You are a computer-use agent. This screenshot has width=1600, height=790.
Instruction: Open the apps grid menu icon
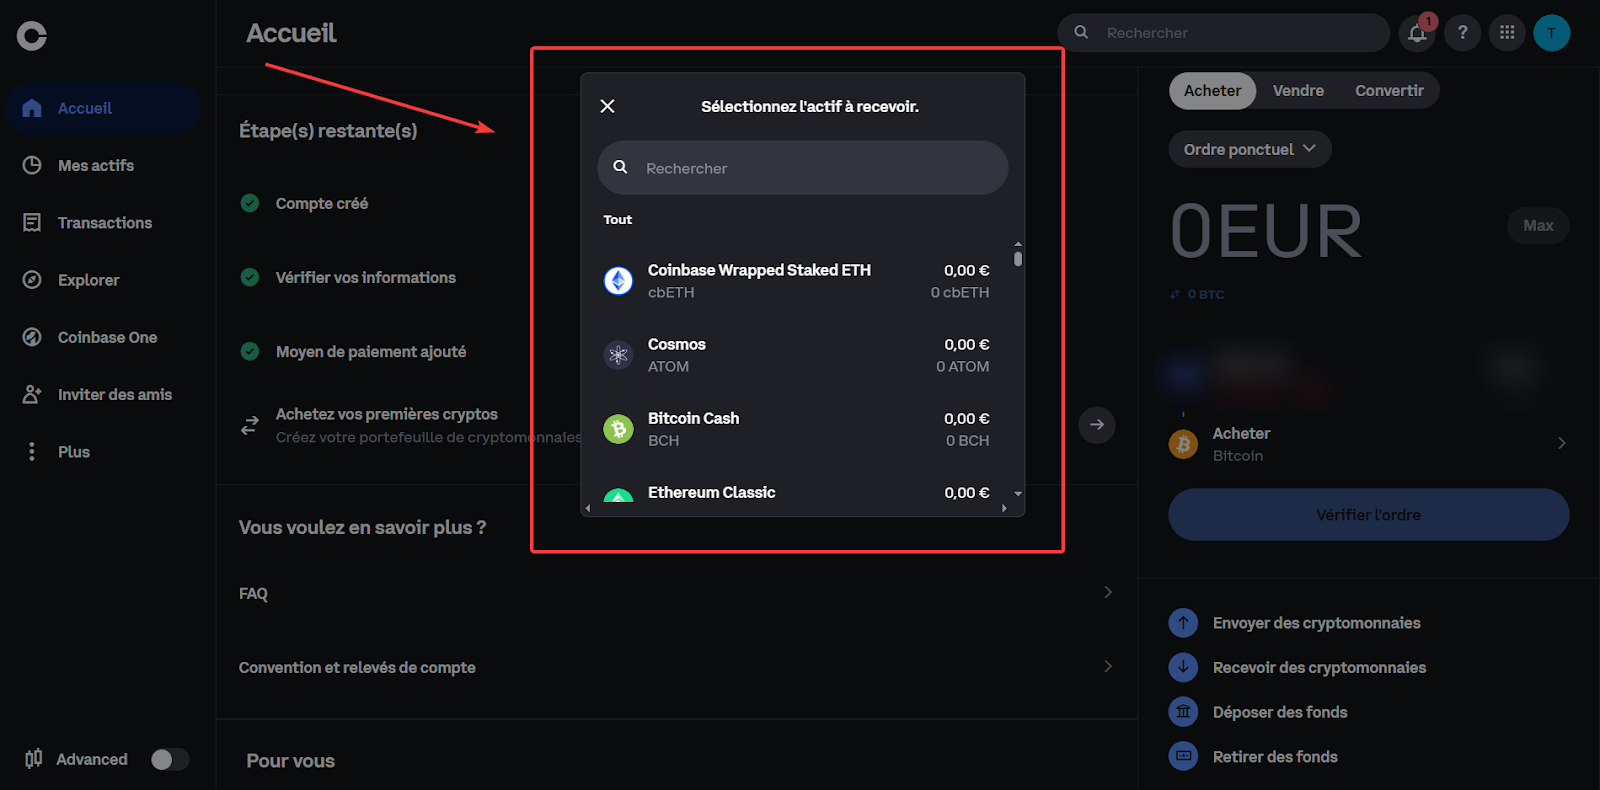tap(1507, 33)
